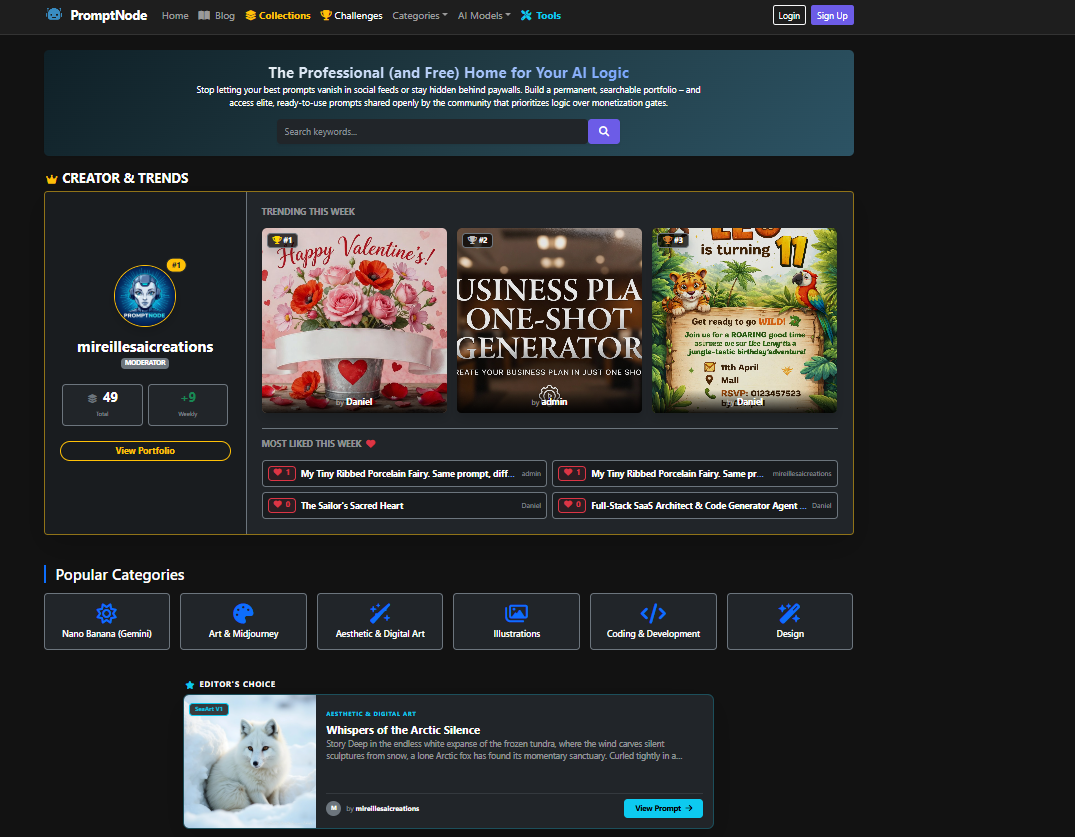Select the Coding & Development code icon
This screenshot has height=837, width=1075.
click(653, 613)
